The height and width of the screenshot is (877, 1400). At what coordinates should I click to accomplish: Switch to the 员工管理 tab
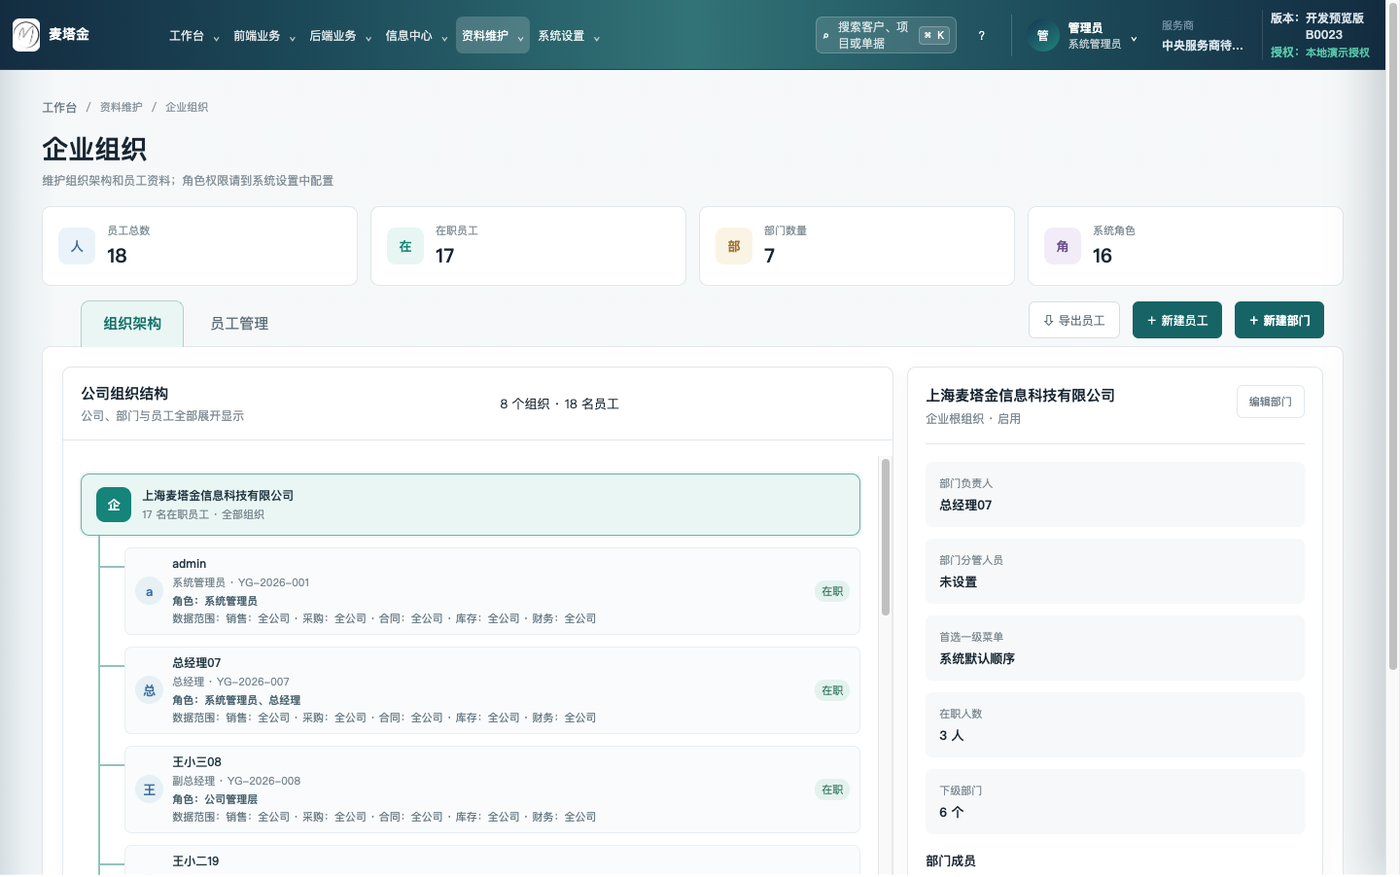[x=239, y=324]
